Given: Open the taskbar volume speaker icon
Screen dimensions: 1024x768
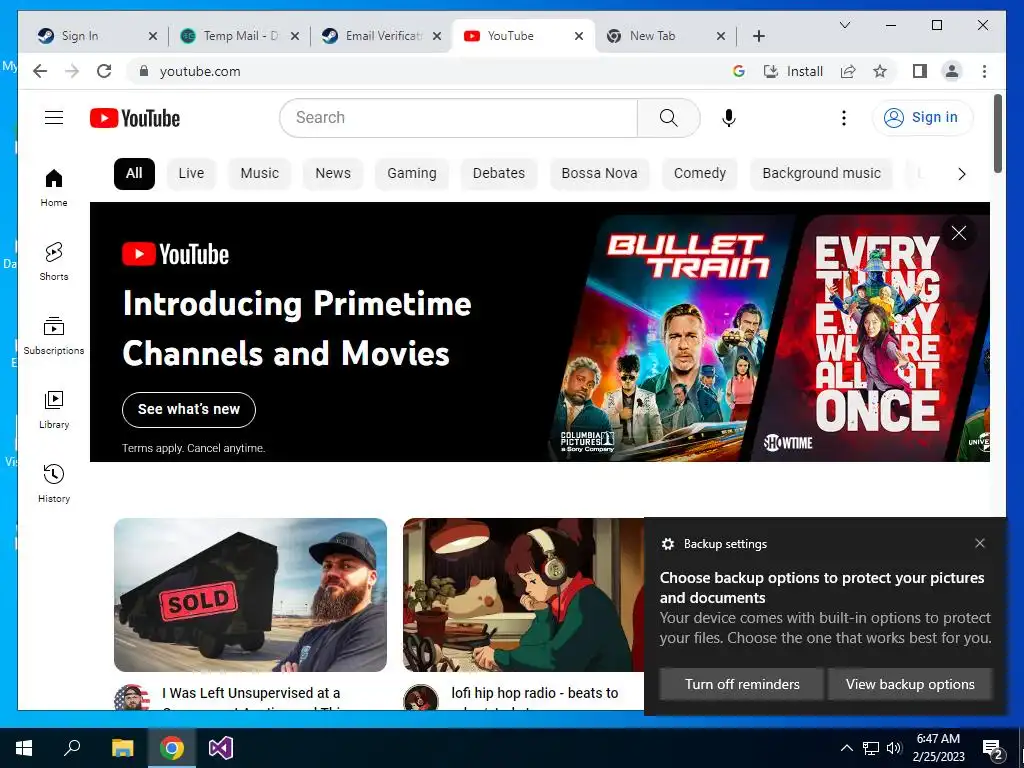Looking at the screenshot, I should coord(894,748).
